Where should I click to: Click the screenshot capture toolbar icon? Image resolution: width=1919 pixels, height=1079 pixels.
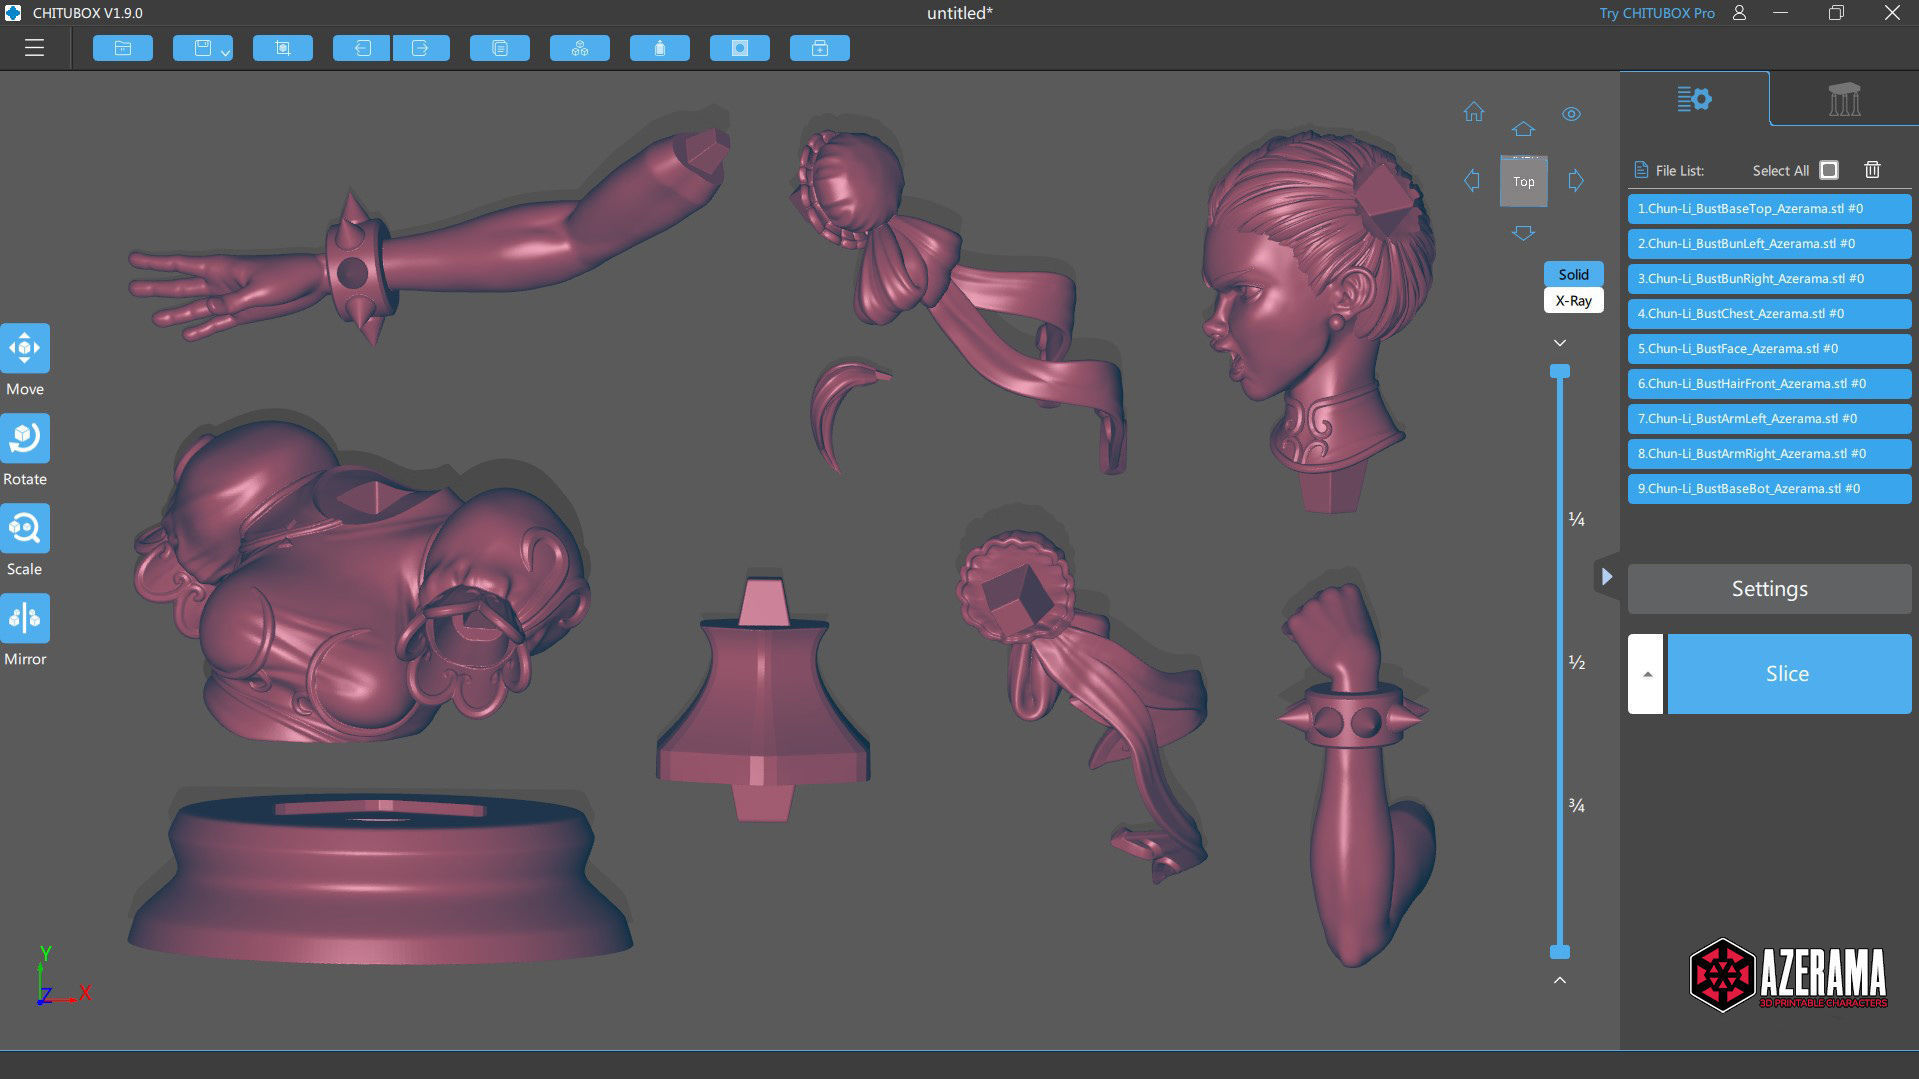coord(283,48)
